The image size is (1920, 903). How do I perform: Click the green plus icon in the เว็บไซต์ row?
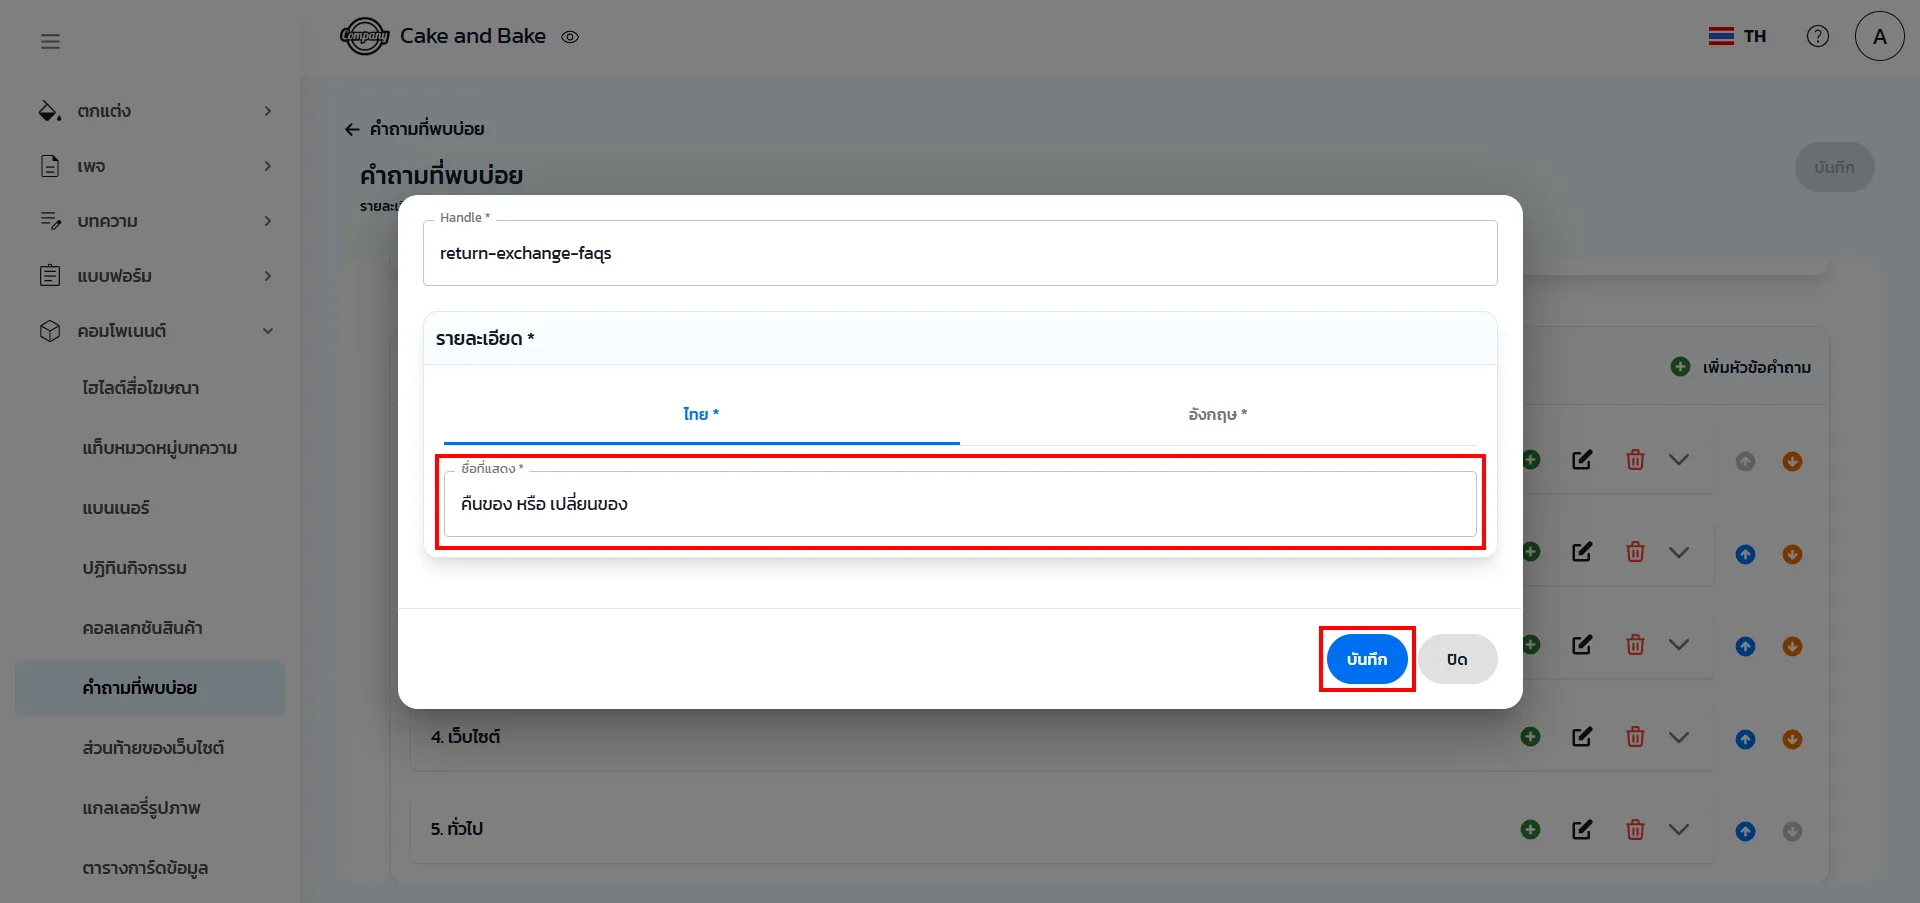(1530, 737)
